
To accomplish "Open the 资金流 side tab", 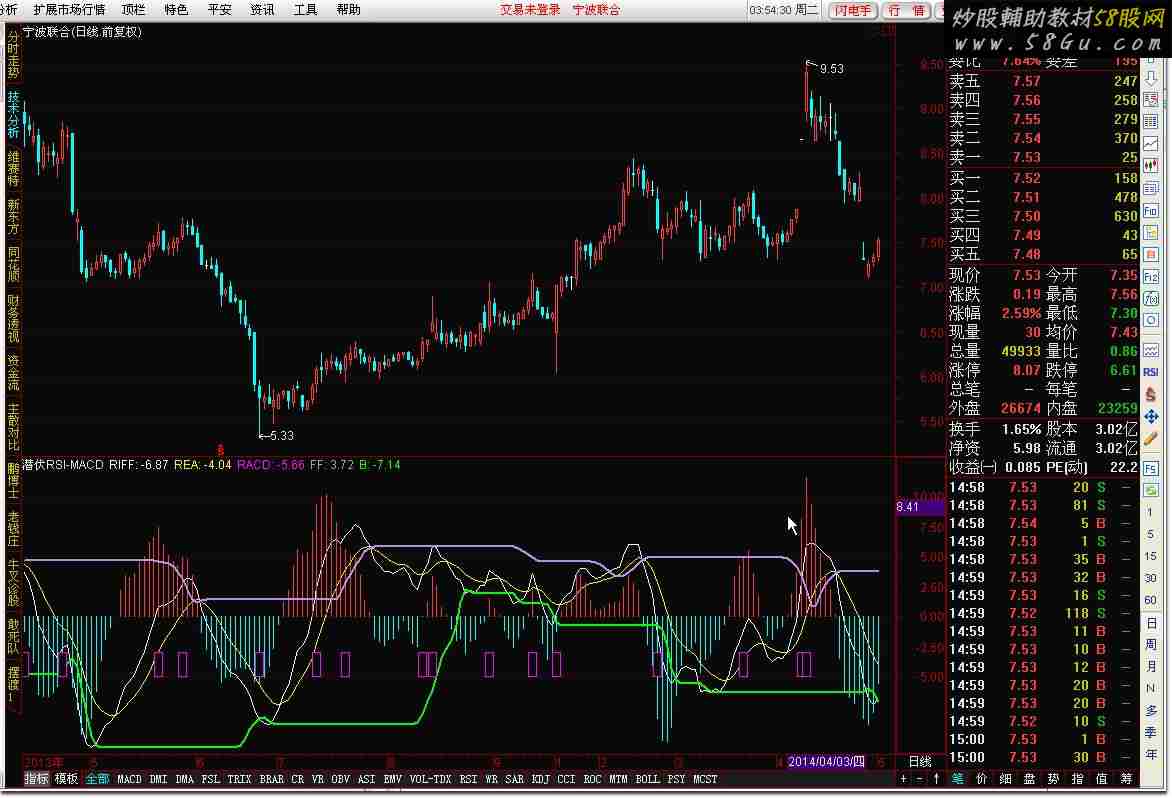I will (13, 371).
